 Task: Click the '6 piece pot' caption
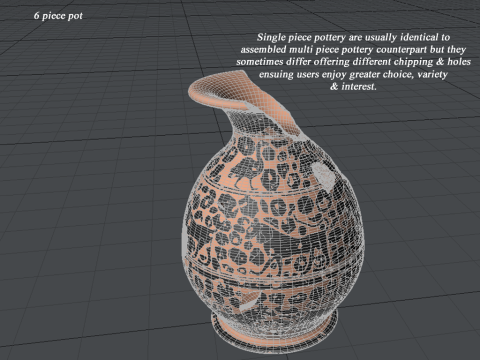[58, 16]
